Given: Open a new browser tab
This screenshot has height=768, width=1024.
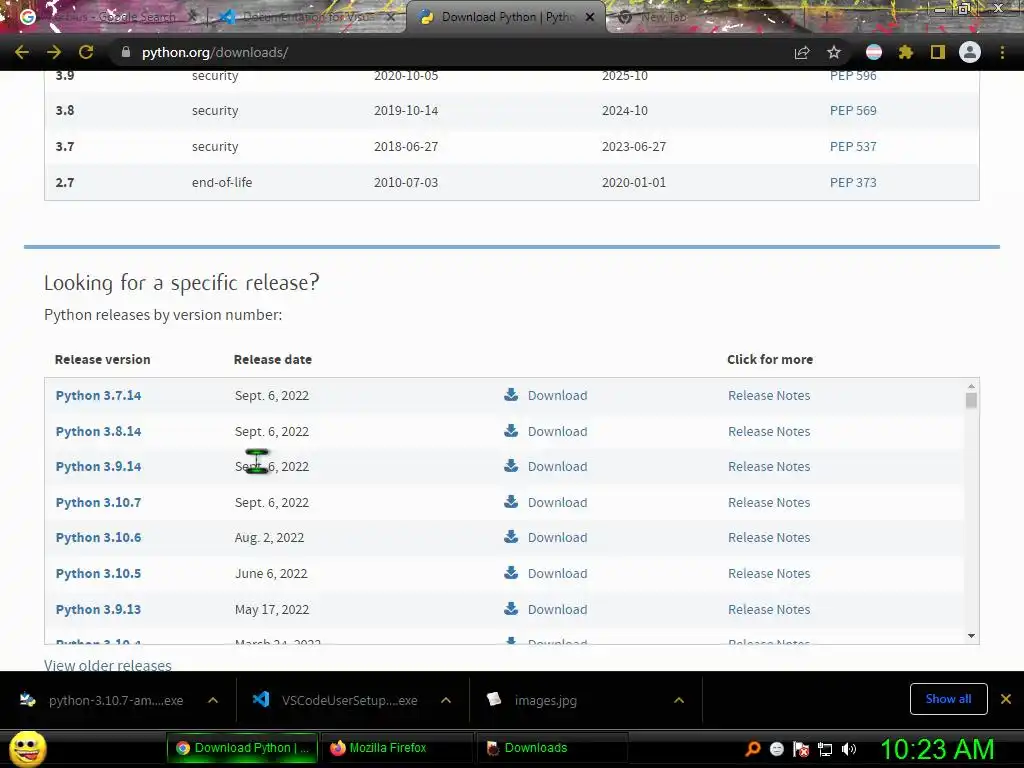Looking at the screenshot, I should [825, 17].
